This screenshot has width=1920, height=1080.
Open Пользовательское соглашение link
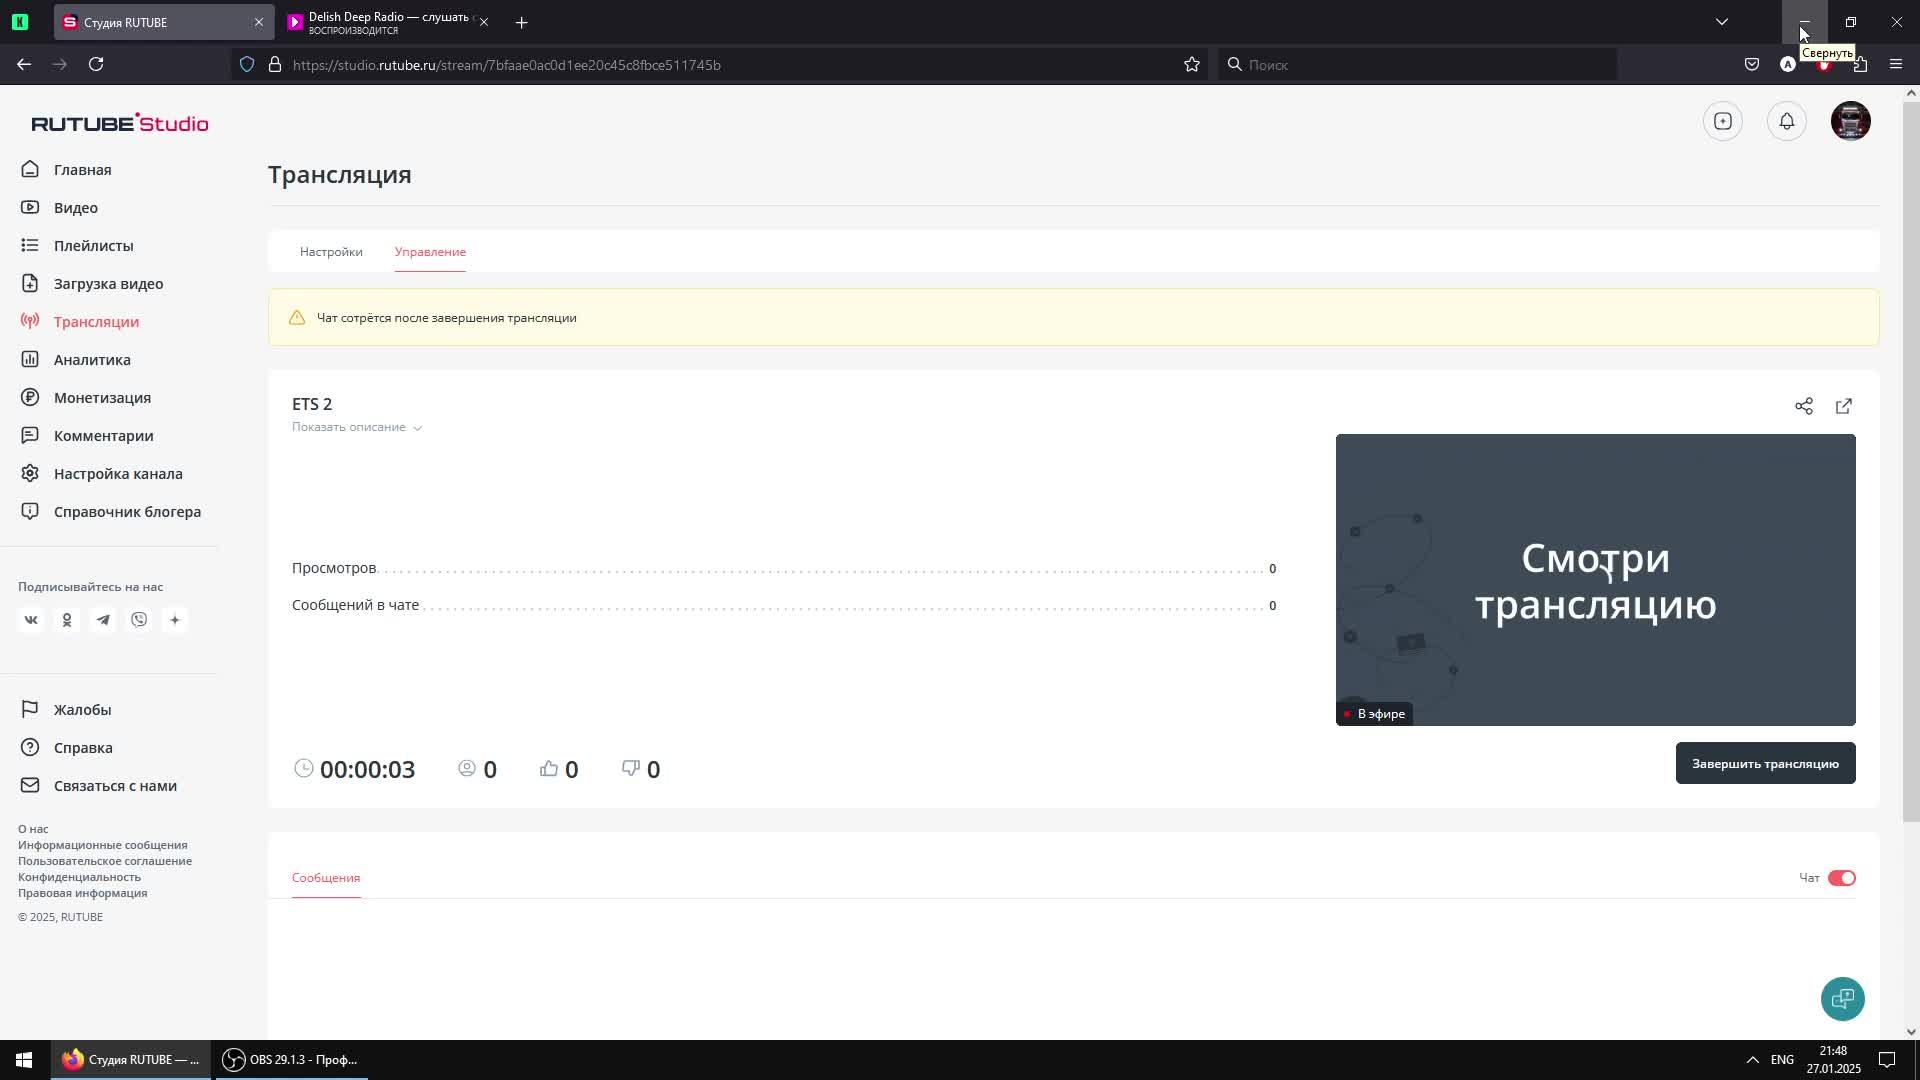pos(105,861)
